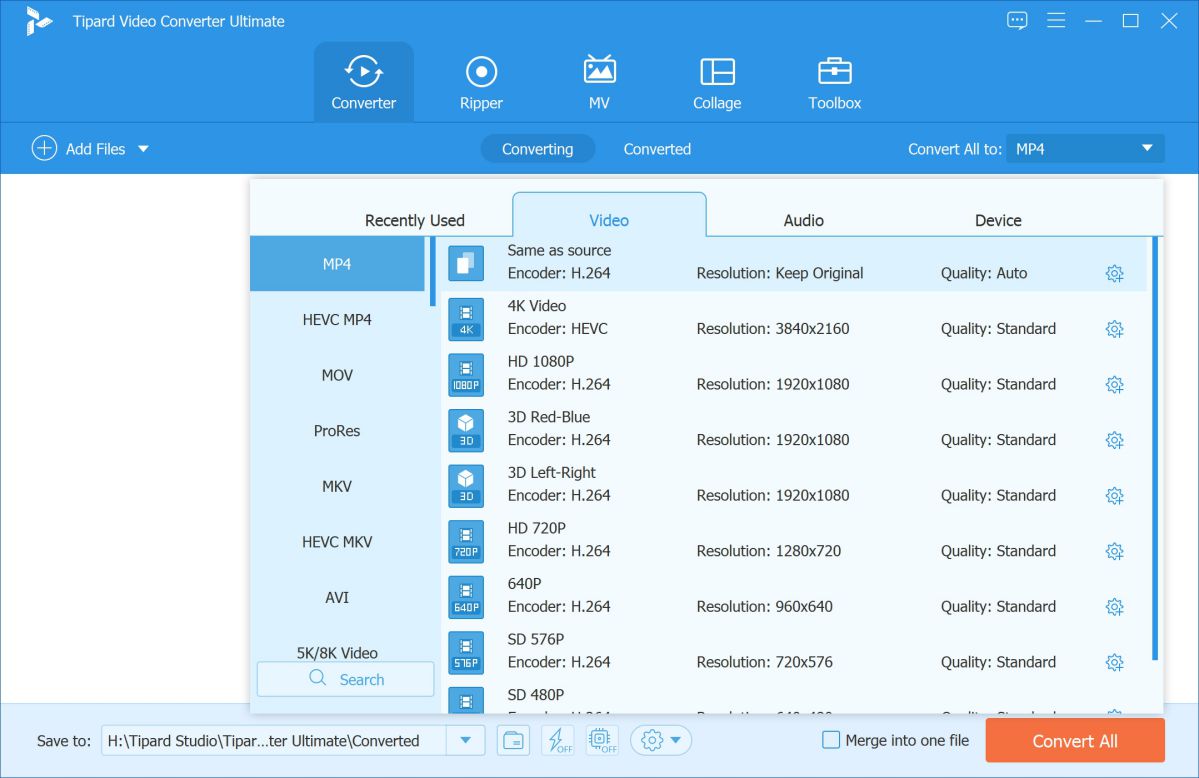Open settings gear for 3D Left-Right preset
The image size is (1199, 778).
(x=1114, y=496)
